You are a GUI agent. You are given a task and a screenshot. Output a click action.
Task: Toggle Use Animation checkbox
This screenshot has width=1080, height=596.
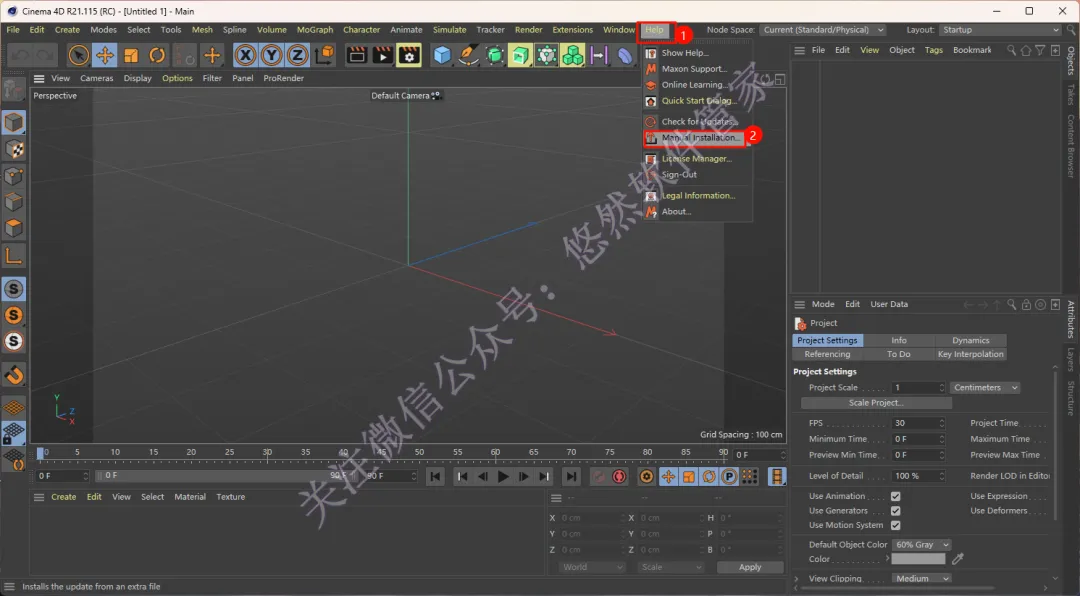[x=895, y=496]
